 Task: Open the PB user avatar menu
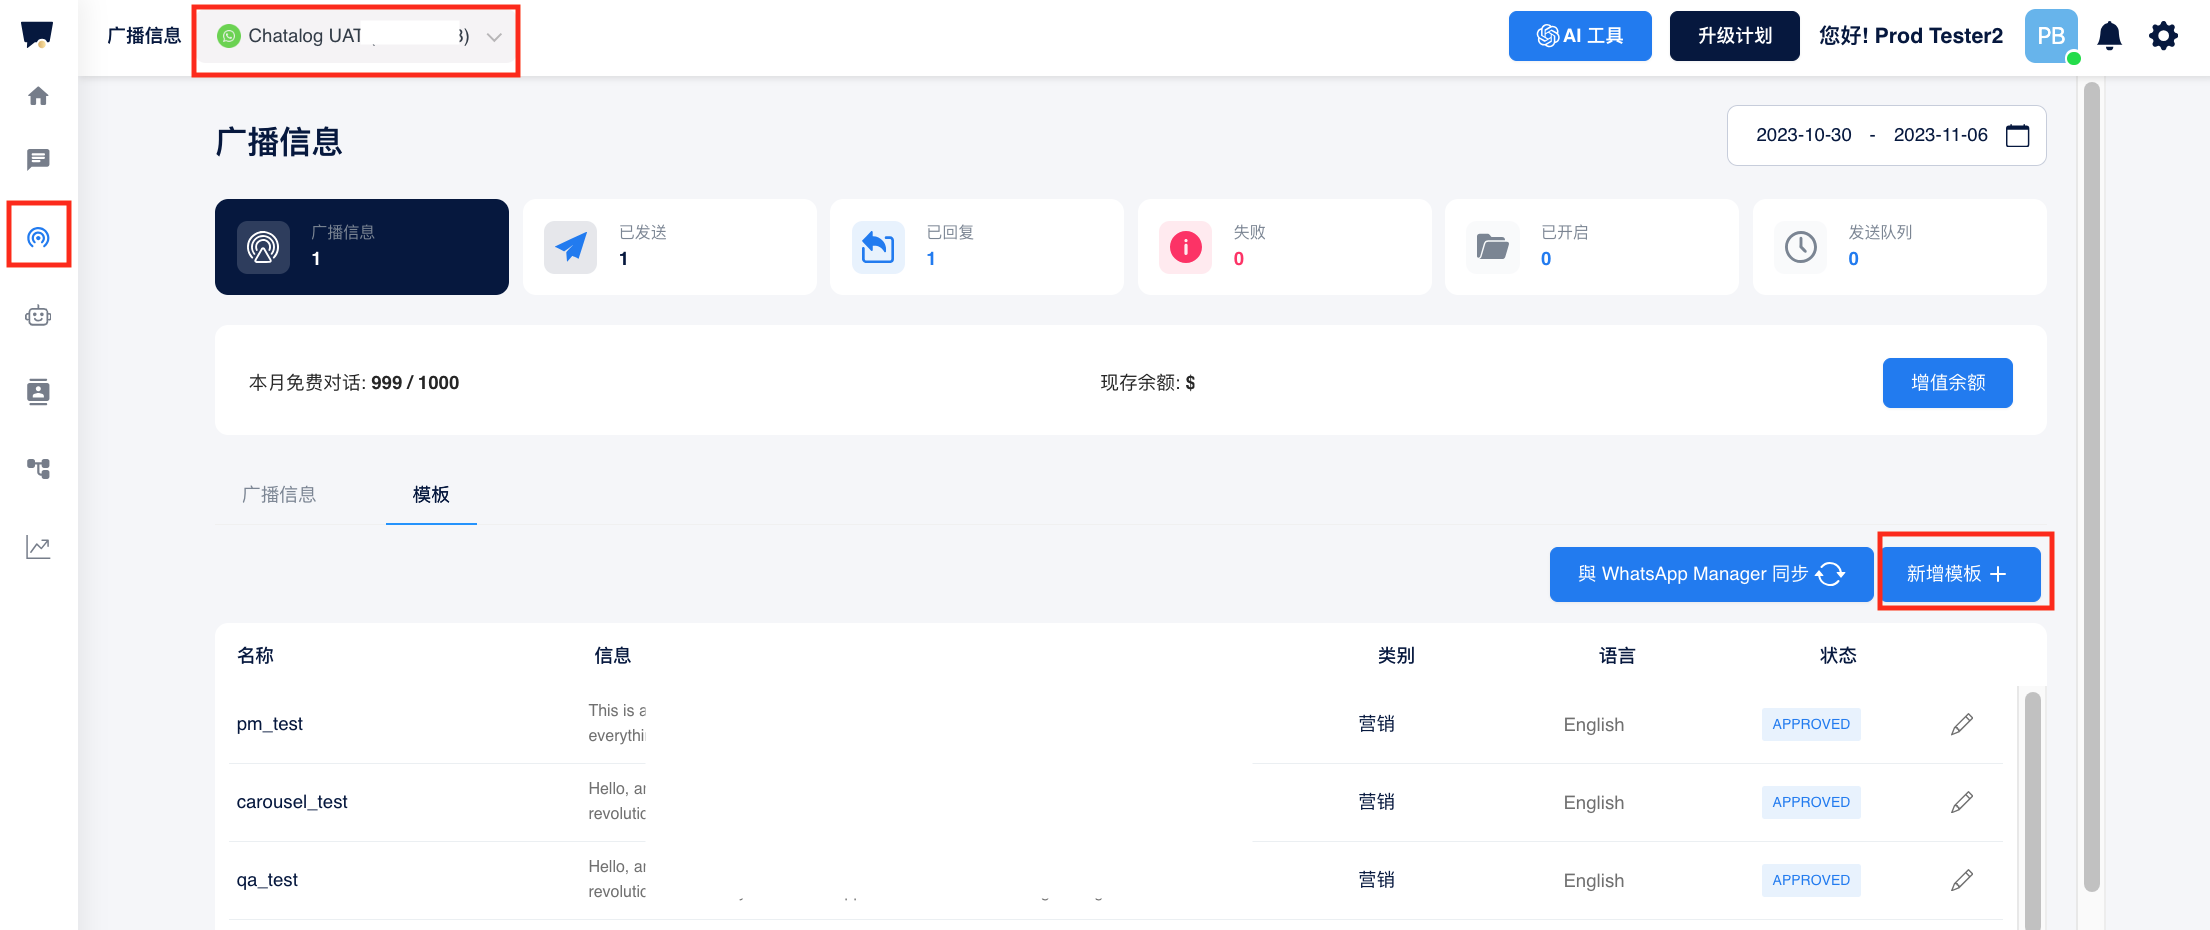2050,36
